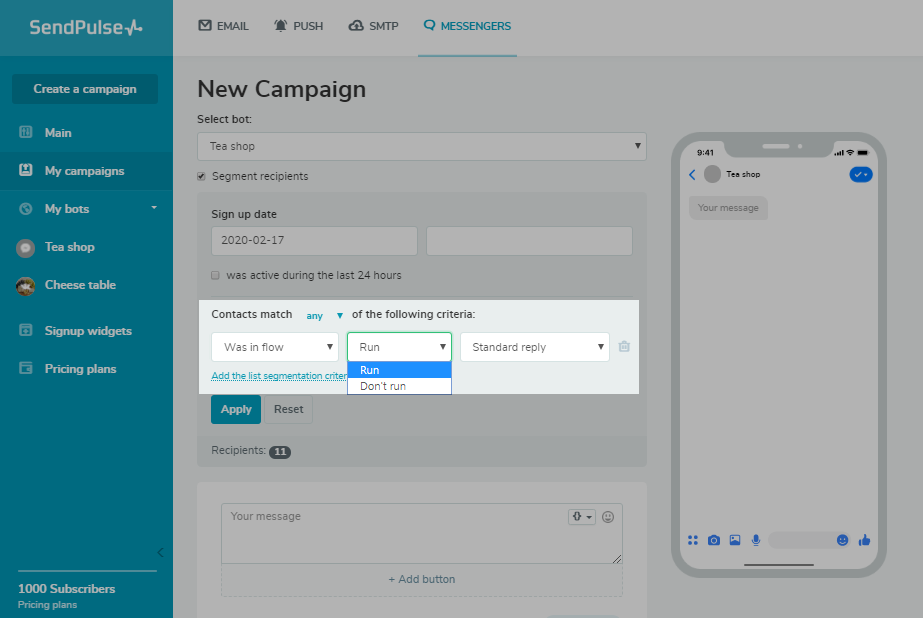
Task: Open My campaigns in the sidebar
Action: (87, 171)
